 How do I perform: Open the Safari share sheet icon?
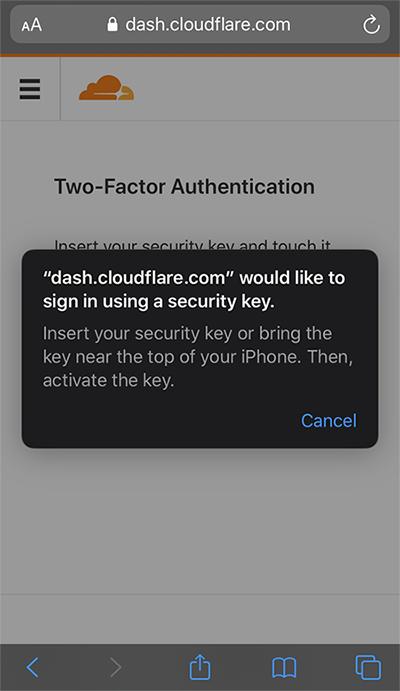click(x=200, y=666)
